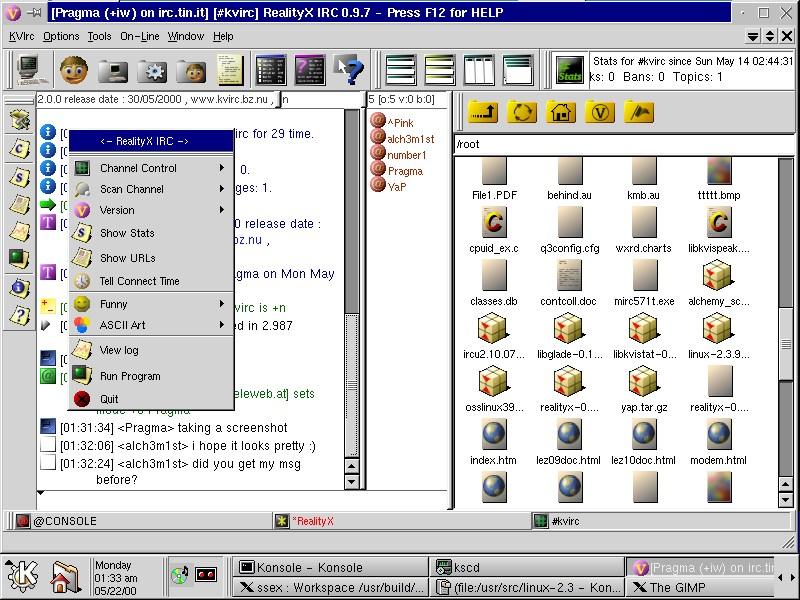Click the single maximized window layout icon

point(518,70)
